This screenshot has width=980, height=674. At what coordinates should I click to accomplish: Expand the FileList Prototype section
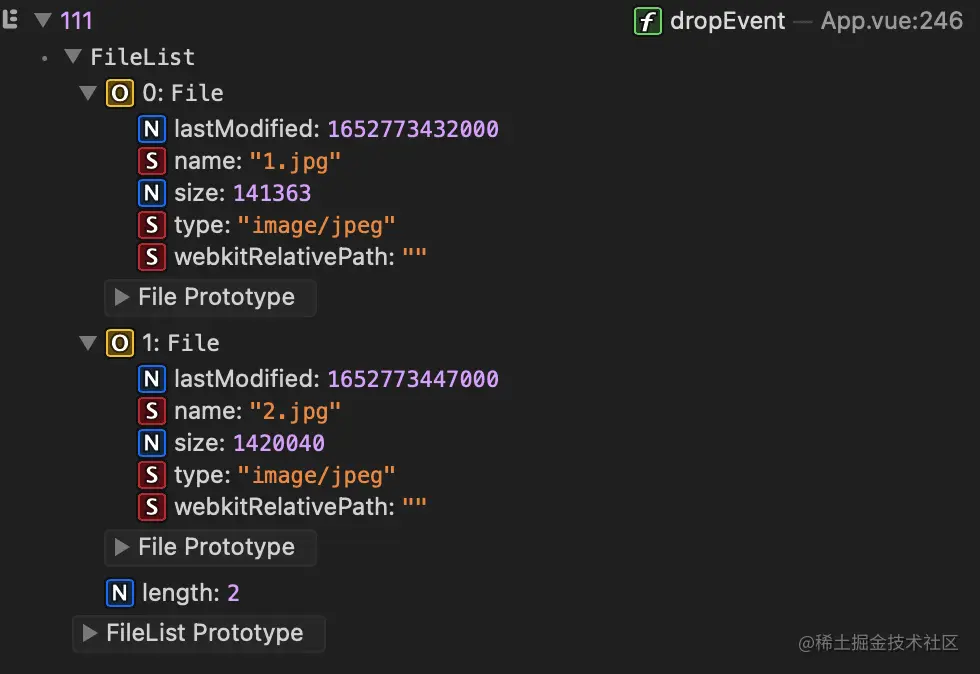[90, 633]
